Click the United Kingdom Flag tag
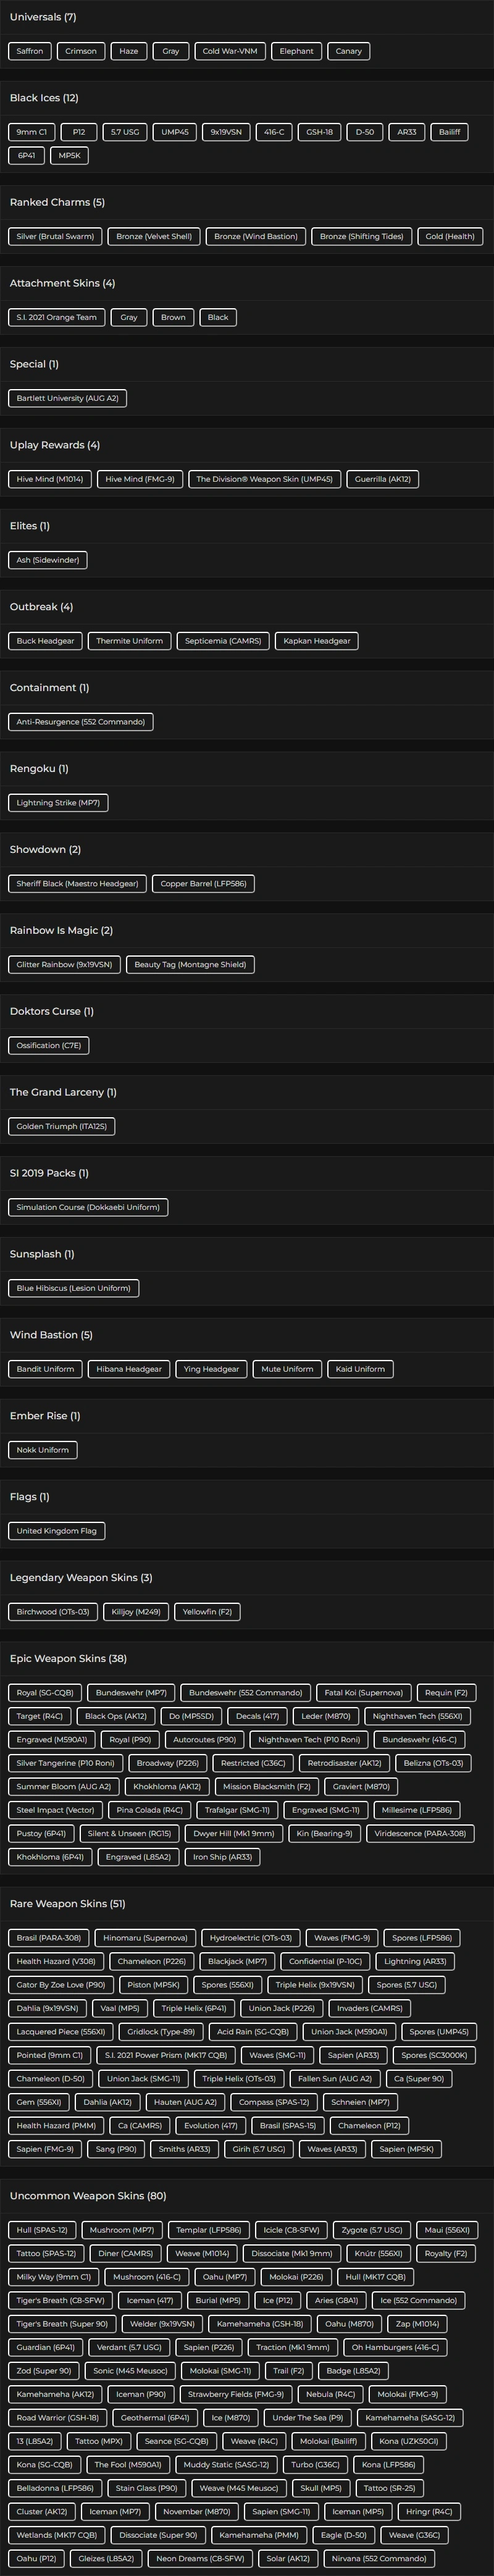494x2576 pixels. tap(56, 1531)
